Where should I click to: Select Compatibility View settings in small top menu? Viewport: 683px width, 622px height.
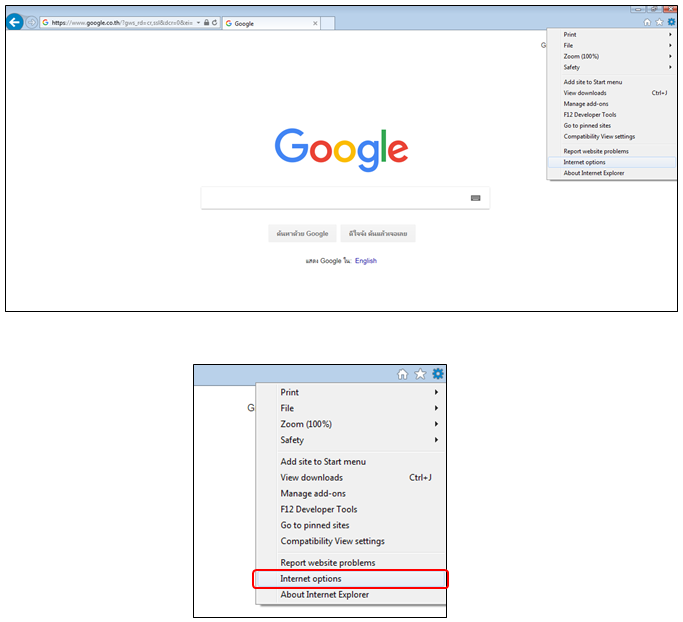point(612,136)
